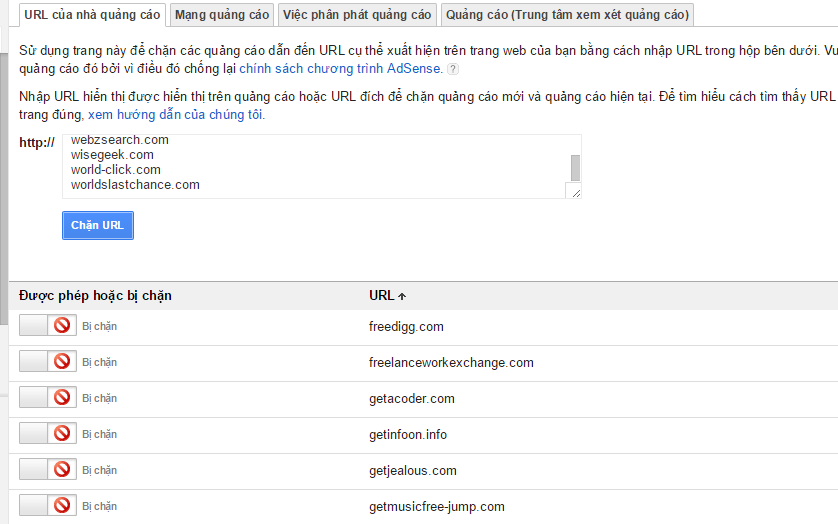
Task: Click the 'Bị chặn' label for getjealous.com
Action: click(x=99, y=471)
